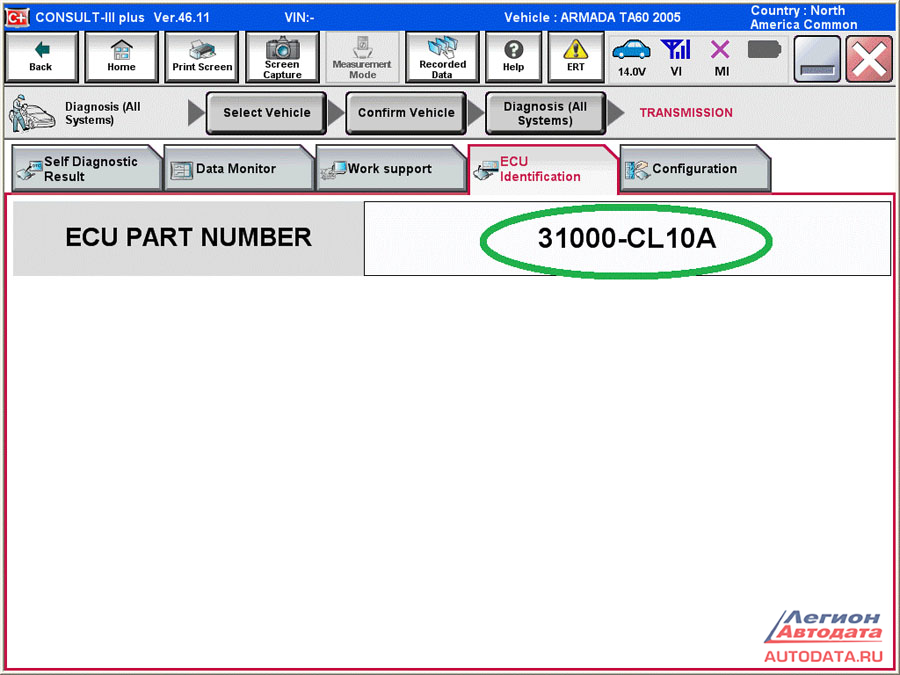
Task: Open Recorded Data
Action: tap(442, 57)
